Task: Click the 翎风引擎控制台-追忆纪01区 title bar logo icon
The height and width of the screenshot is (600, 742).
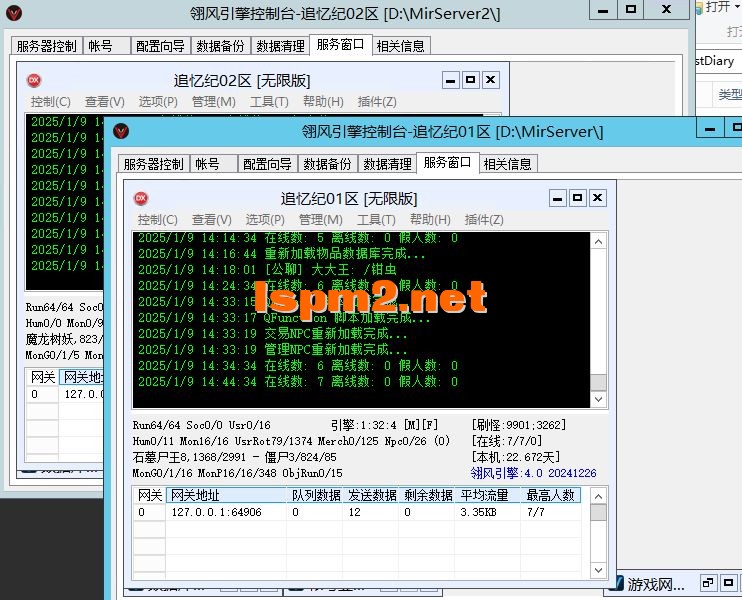Action: 121,131
